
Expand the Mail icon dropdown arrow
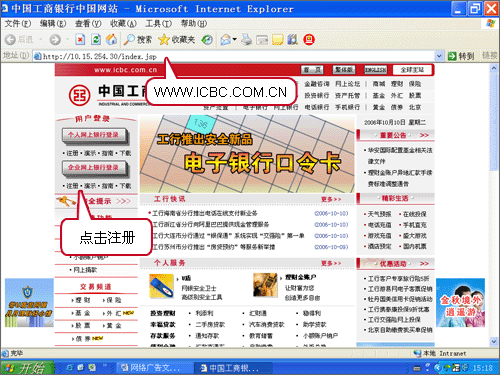click(x=234, y=40)
